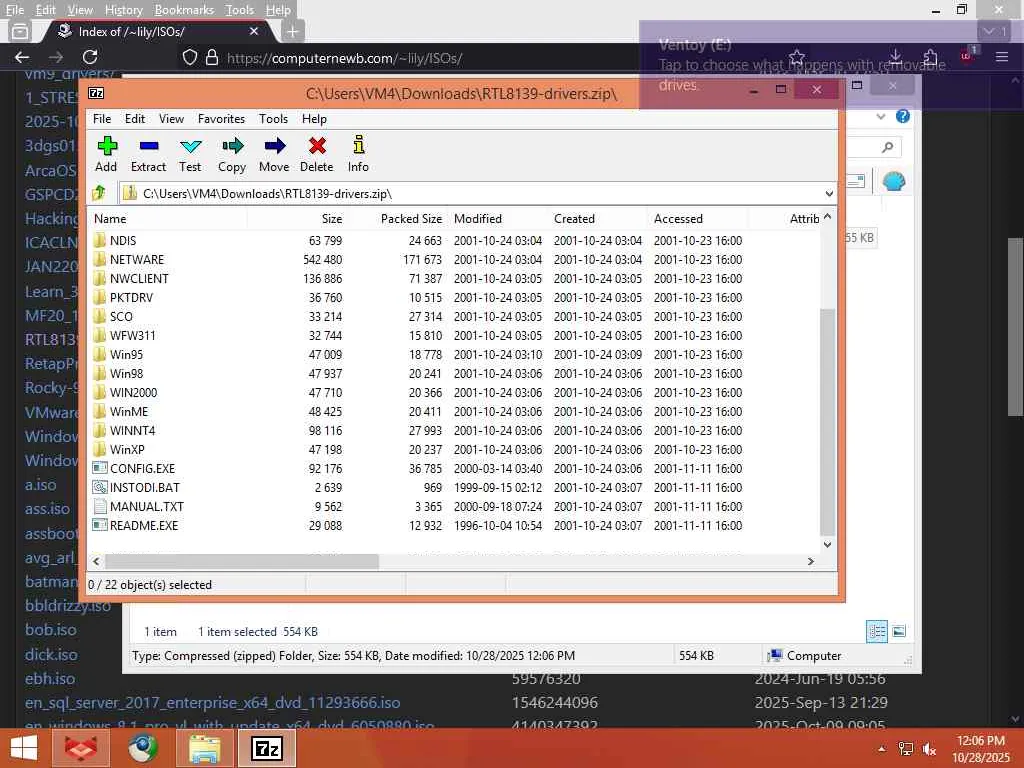The width and height of the screenshot is (1024, 768).
Task: Open the 7-Zip address path dropdown
Action: coord(829,193)
